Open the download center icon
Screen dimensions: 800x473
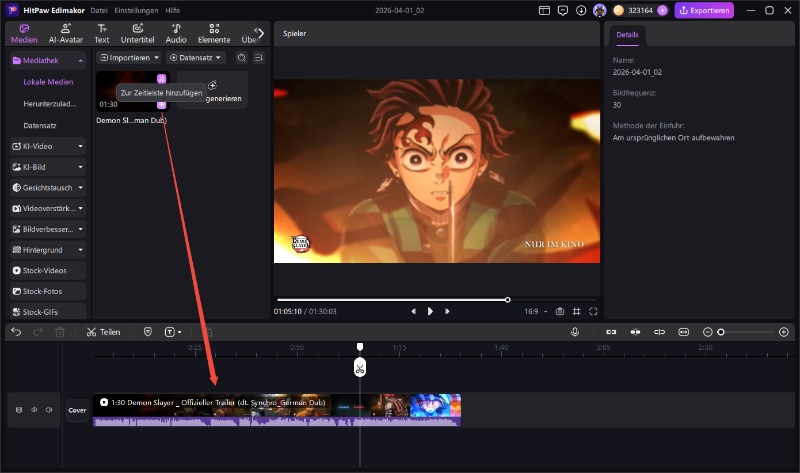[x=581, y=10]
